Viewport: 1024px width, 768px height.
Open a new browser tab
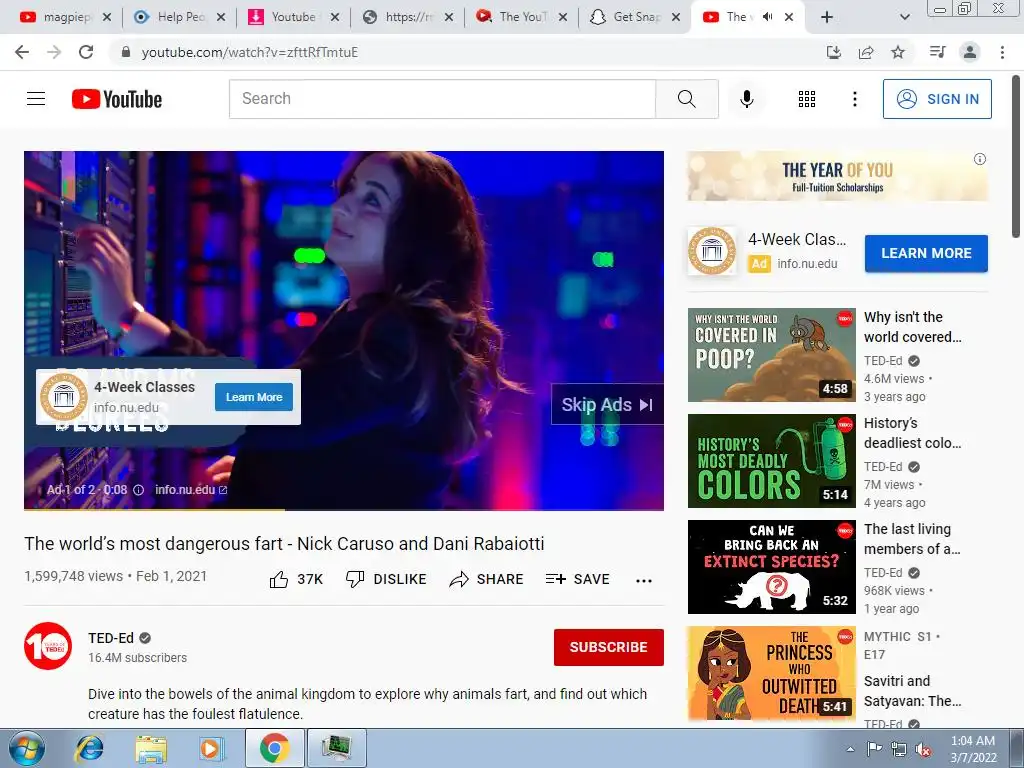[826, 17]
